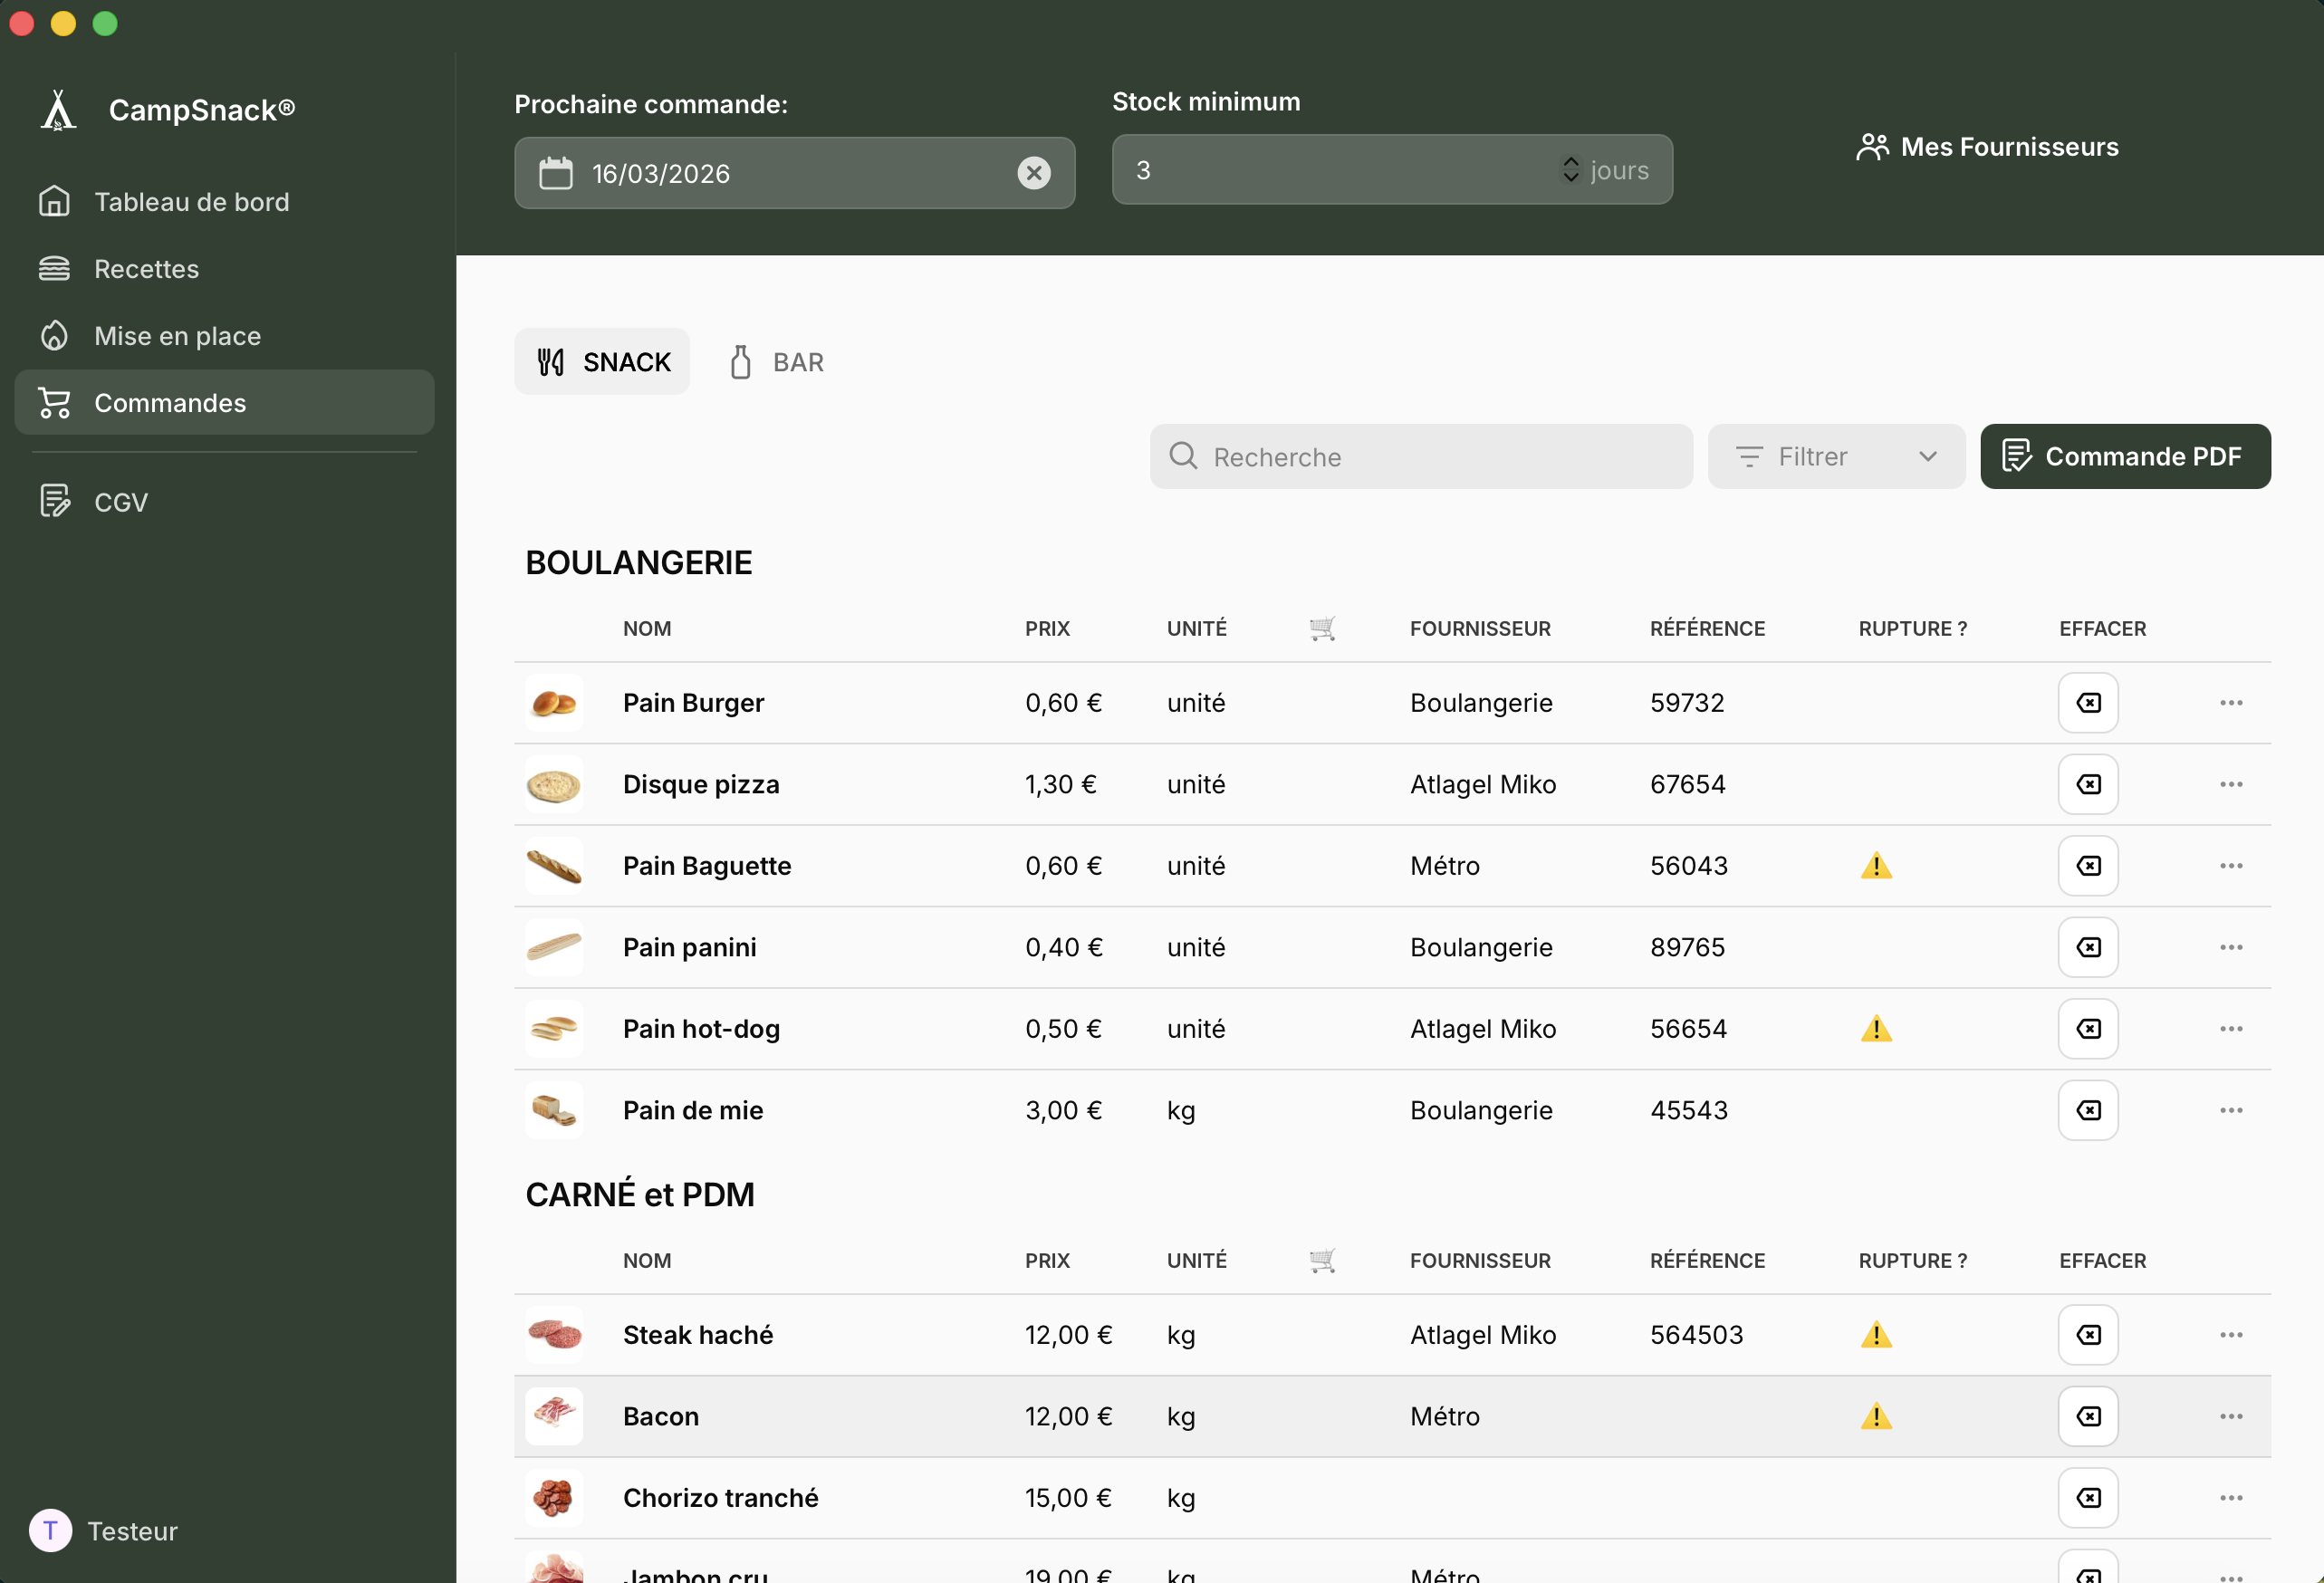This screenshot has width=2324, height=1583.
Task: Open three-dot menu for Pain de mie
Action: [x=2230, y=1111]
